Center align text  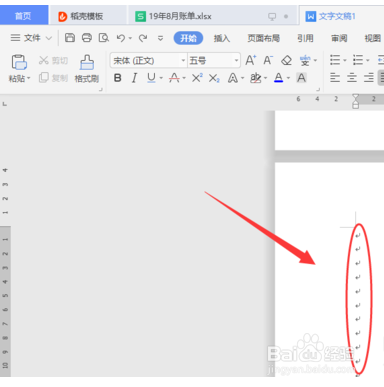tap(352, 78)
